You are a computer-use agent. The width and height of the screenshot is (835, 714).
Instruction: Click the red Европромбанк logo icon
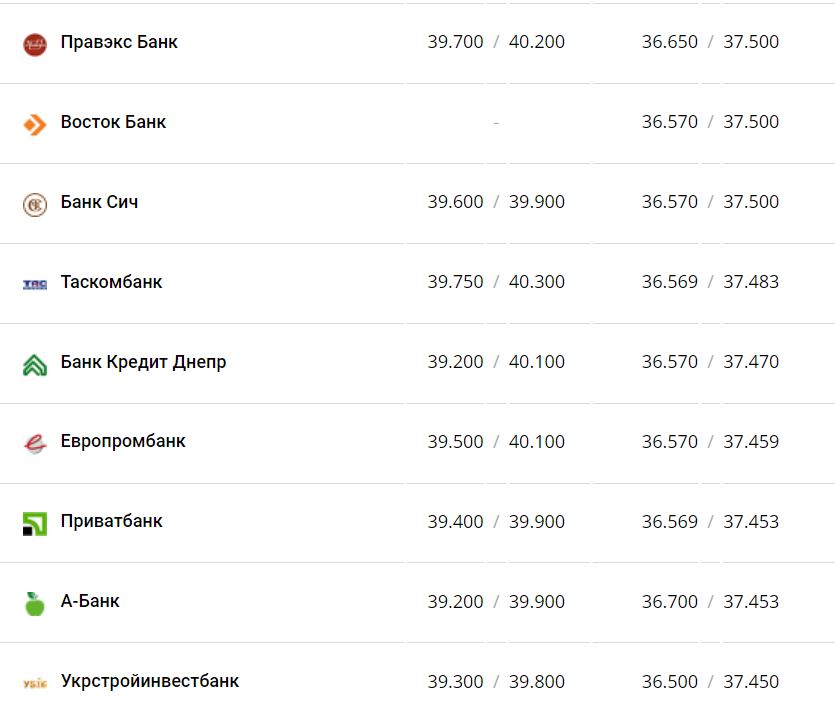pyautogui.click(x=35, y=443)
